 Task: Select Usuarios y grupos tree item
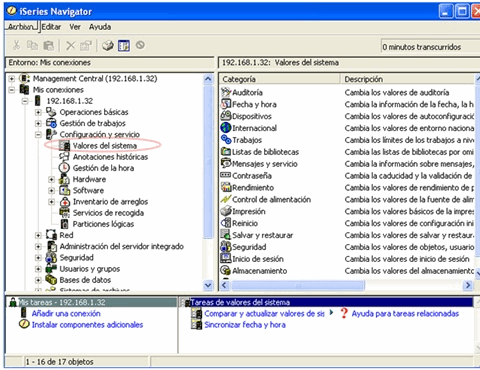[x=90, y=269]
